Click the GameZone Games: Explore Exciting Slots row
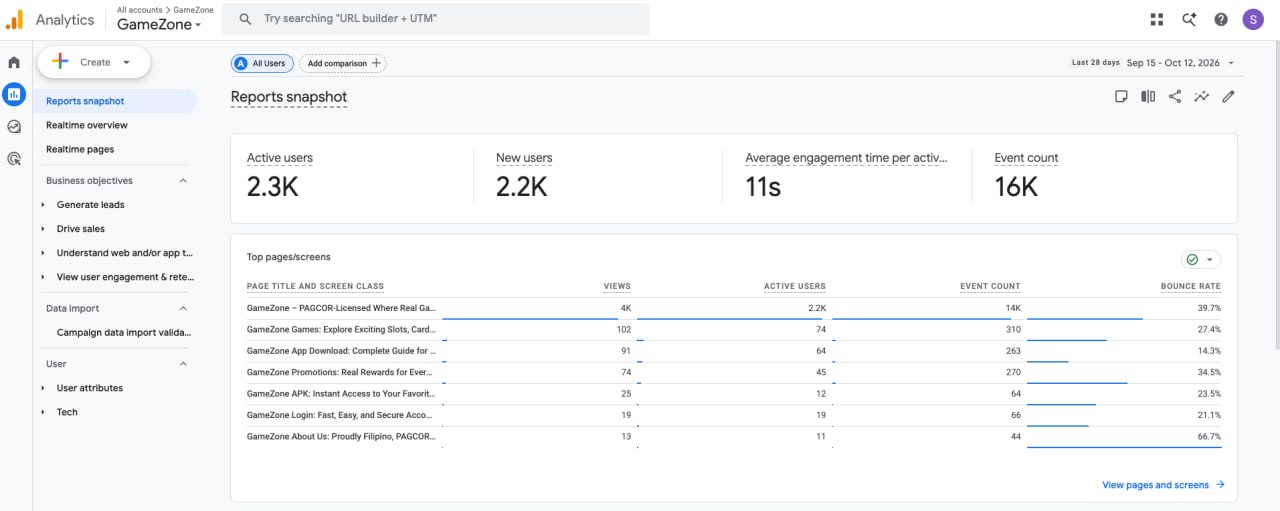1280x511 pixels. (x=341, y=329)
